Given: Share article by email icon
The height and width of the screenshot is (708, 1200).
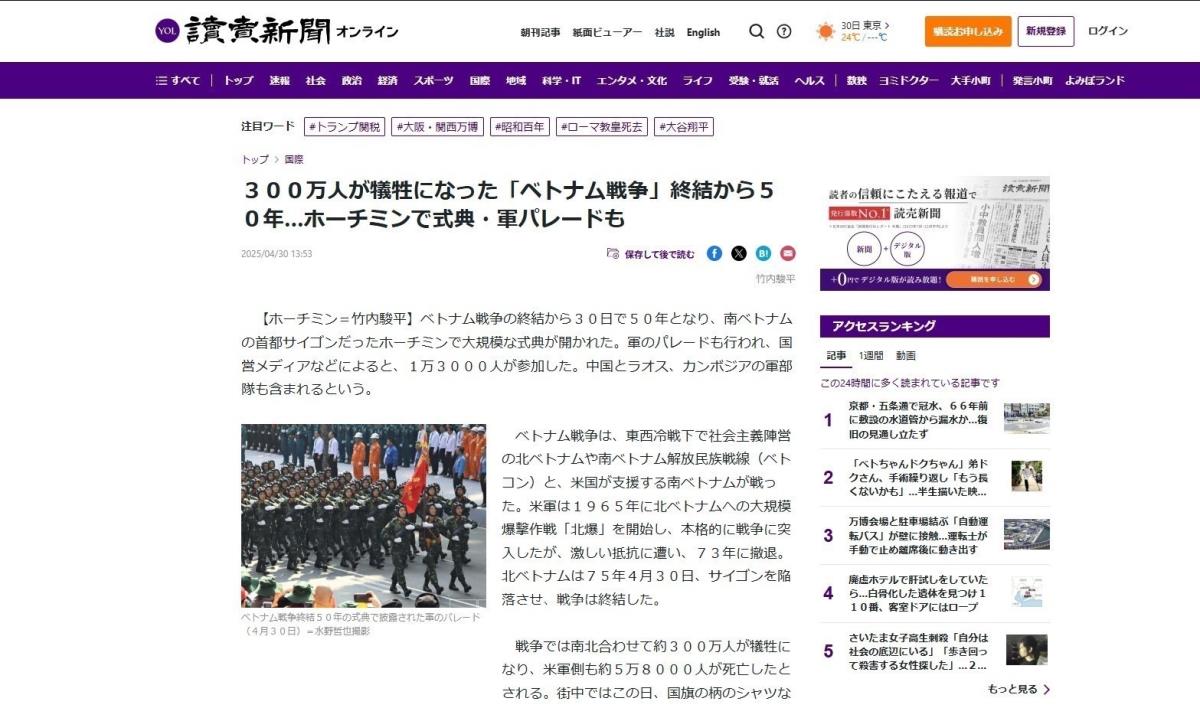Looking at the screenshot, I should (x=788, y=253).
